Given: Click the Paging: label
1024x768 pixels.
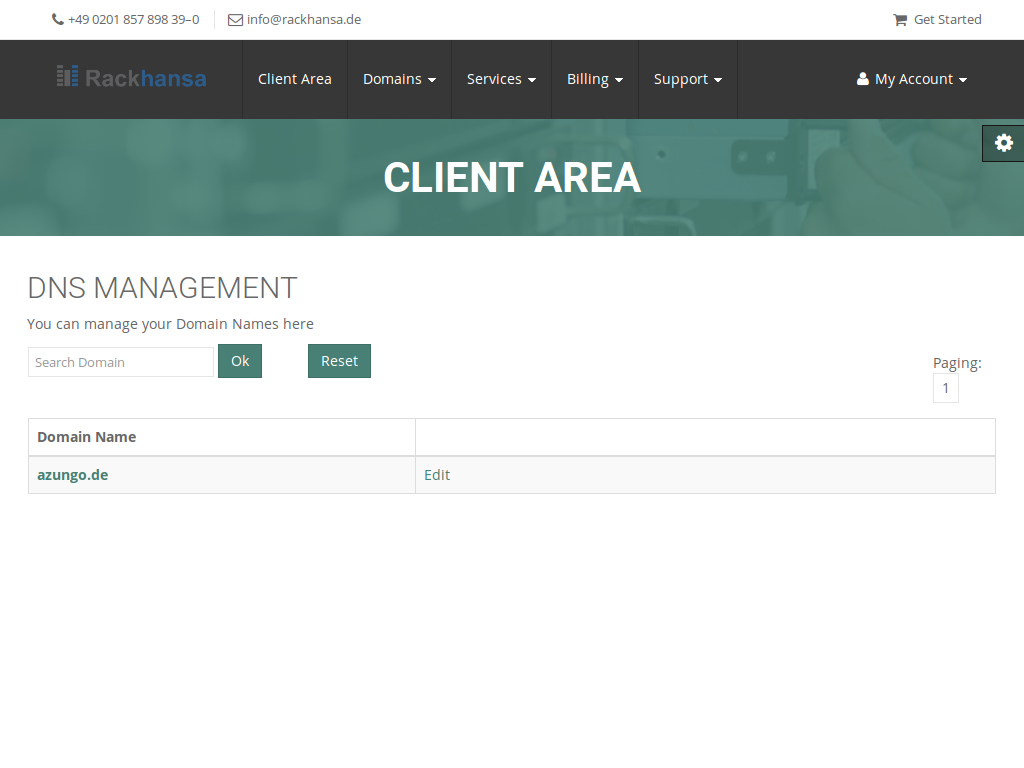Looking at the screenshot, I should (x=957, y=363).
